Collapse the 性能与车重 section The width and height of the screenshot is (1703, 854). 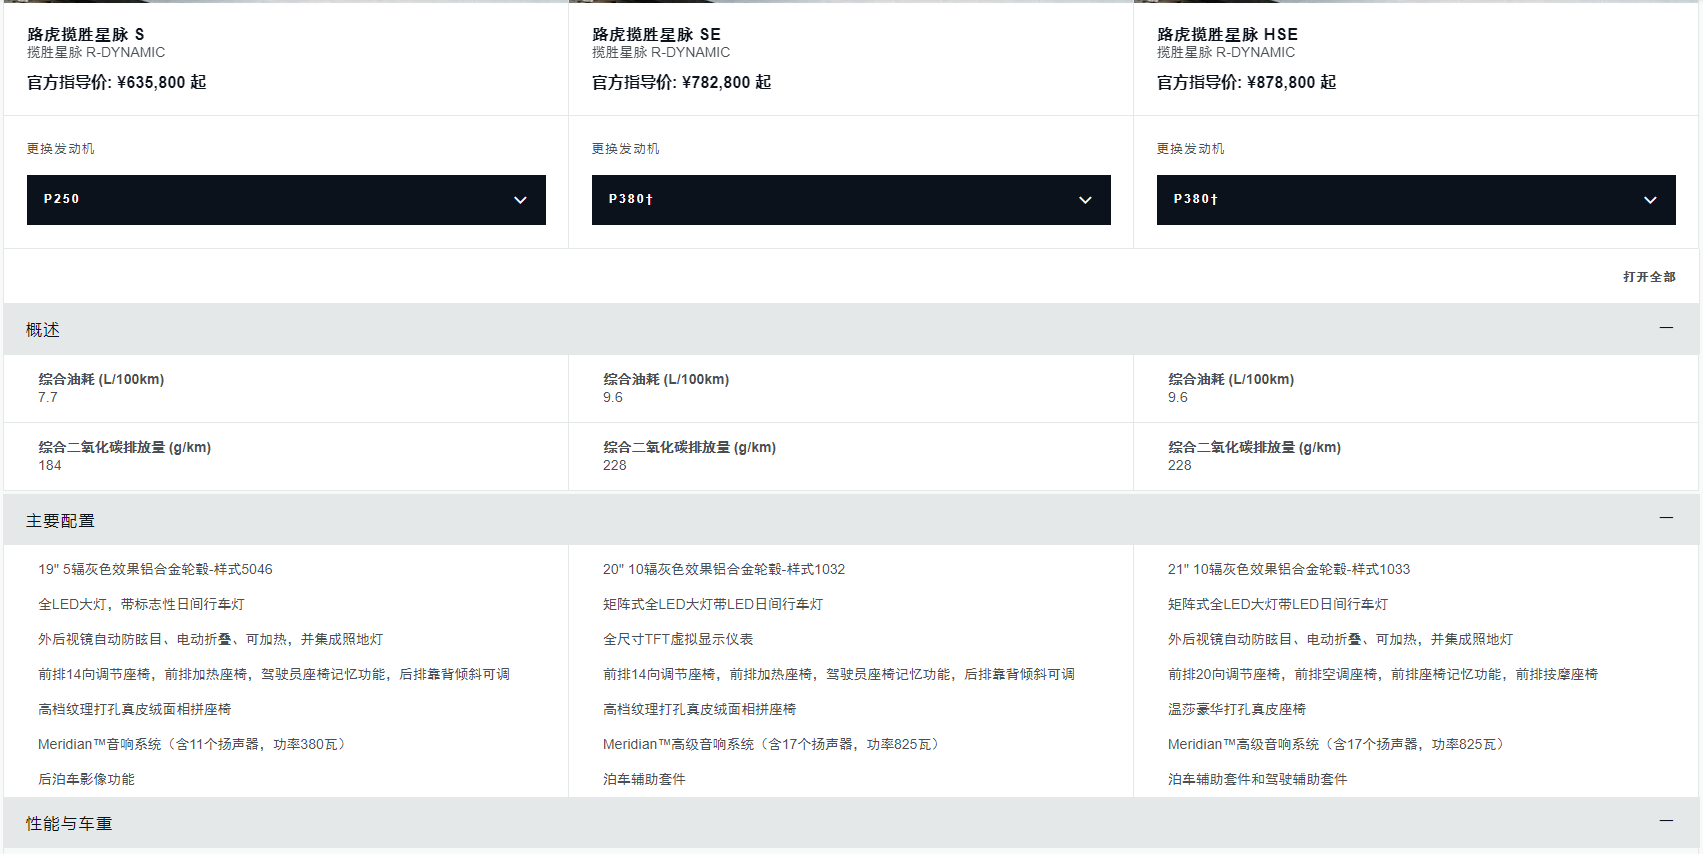[x=851, y=823]
